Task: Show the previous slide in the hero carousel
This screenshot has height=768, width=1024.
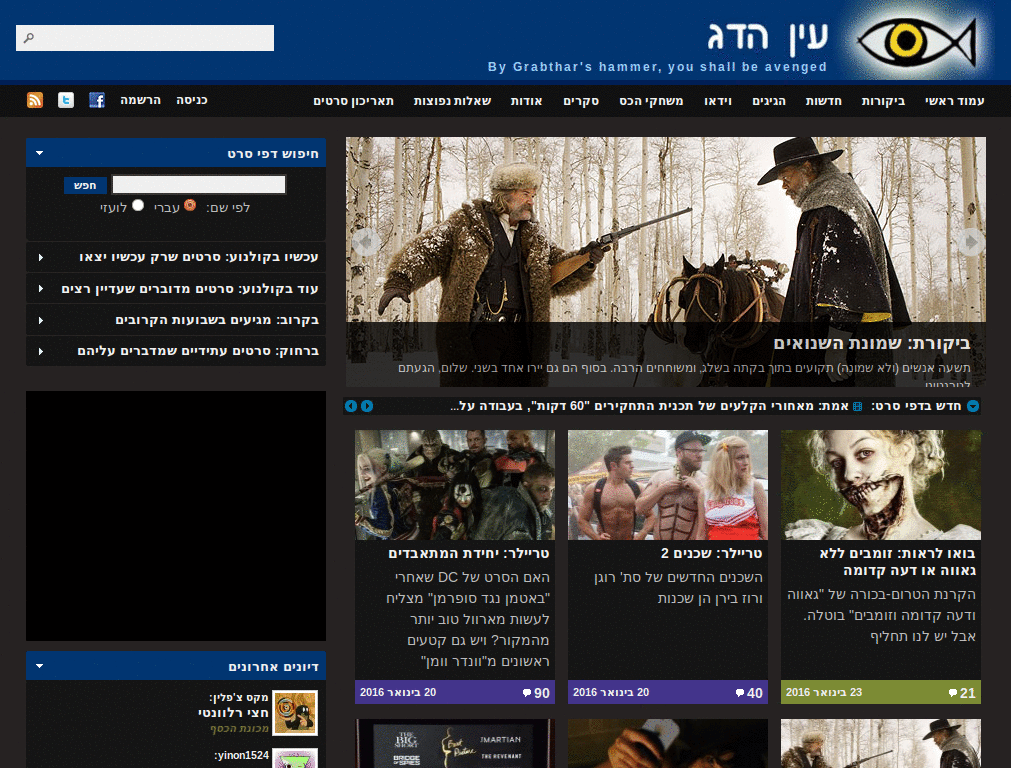Action: coord(365,242)
